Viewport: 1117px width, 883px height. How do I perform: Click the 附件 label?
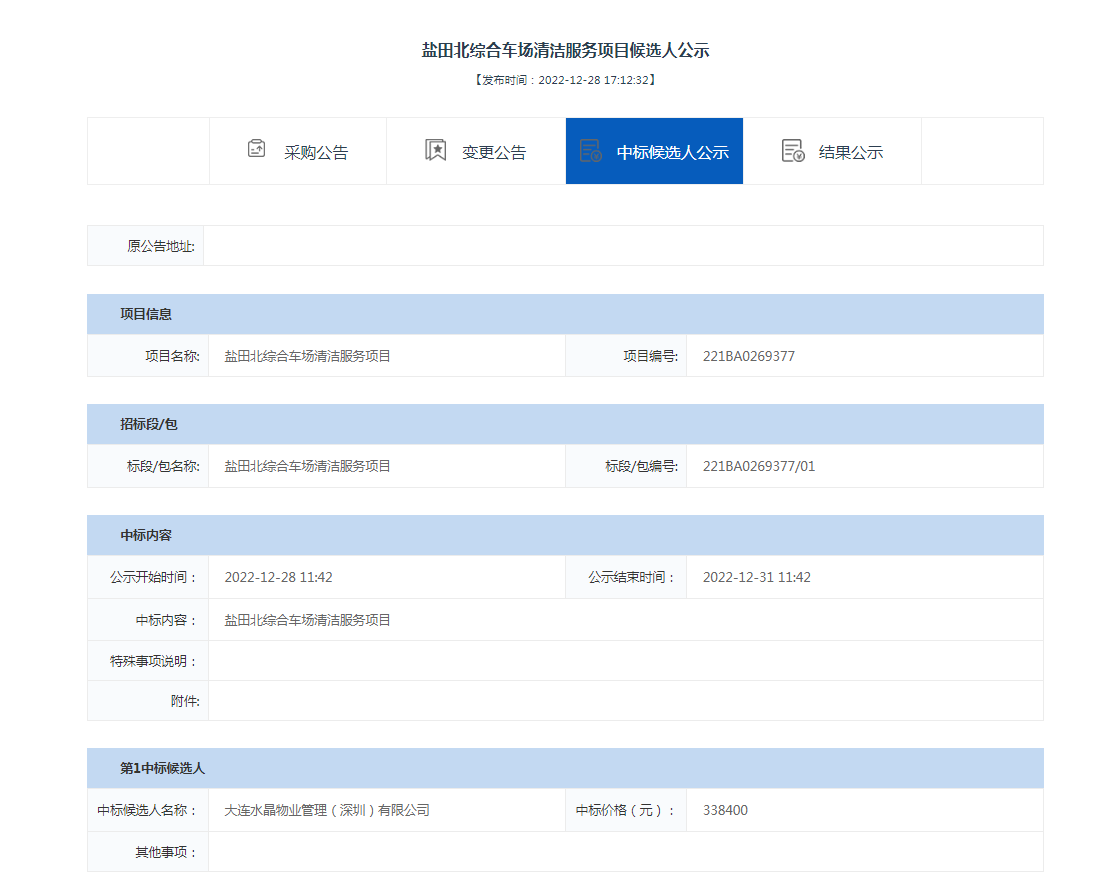tap(185, 701)
